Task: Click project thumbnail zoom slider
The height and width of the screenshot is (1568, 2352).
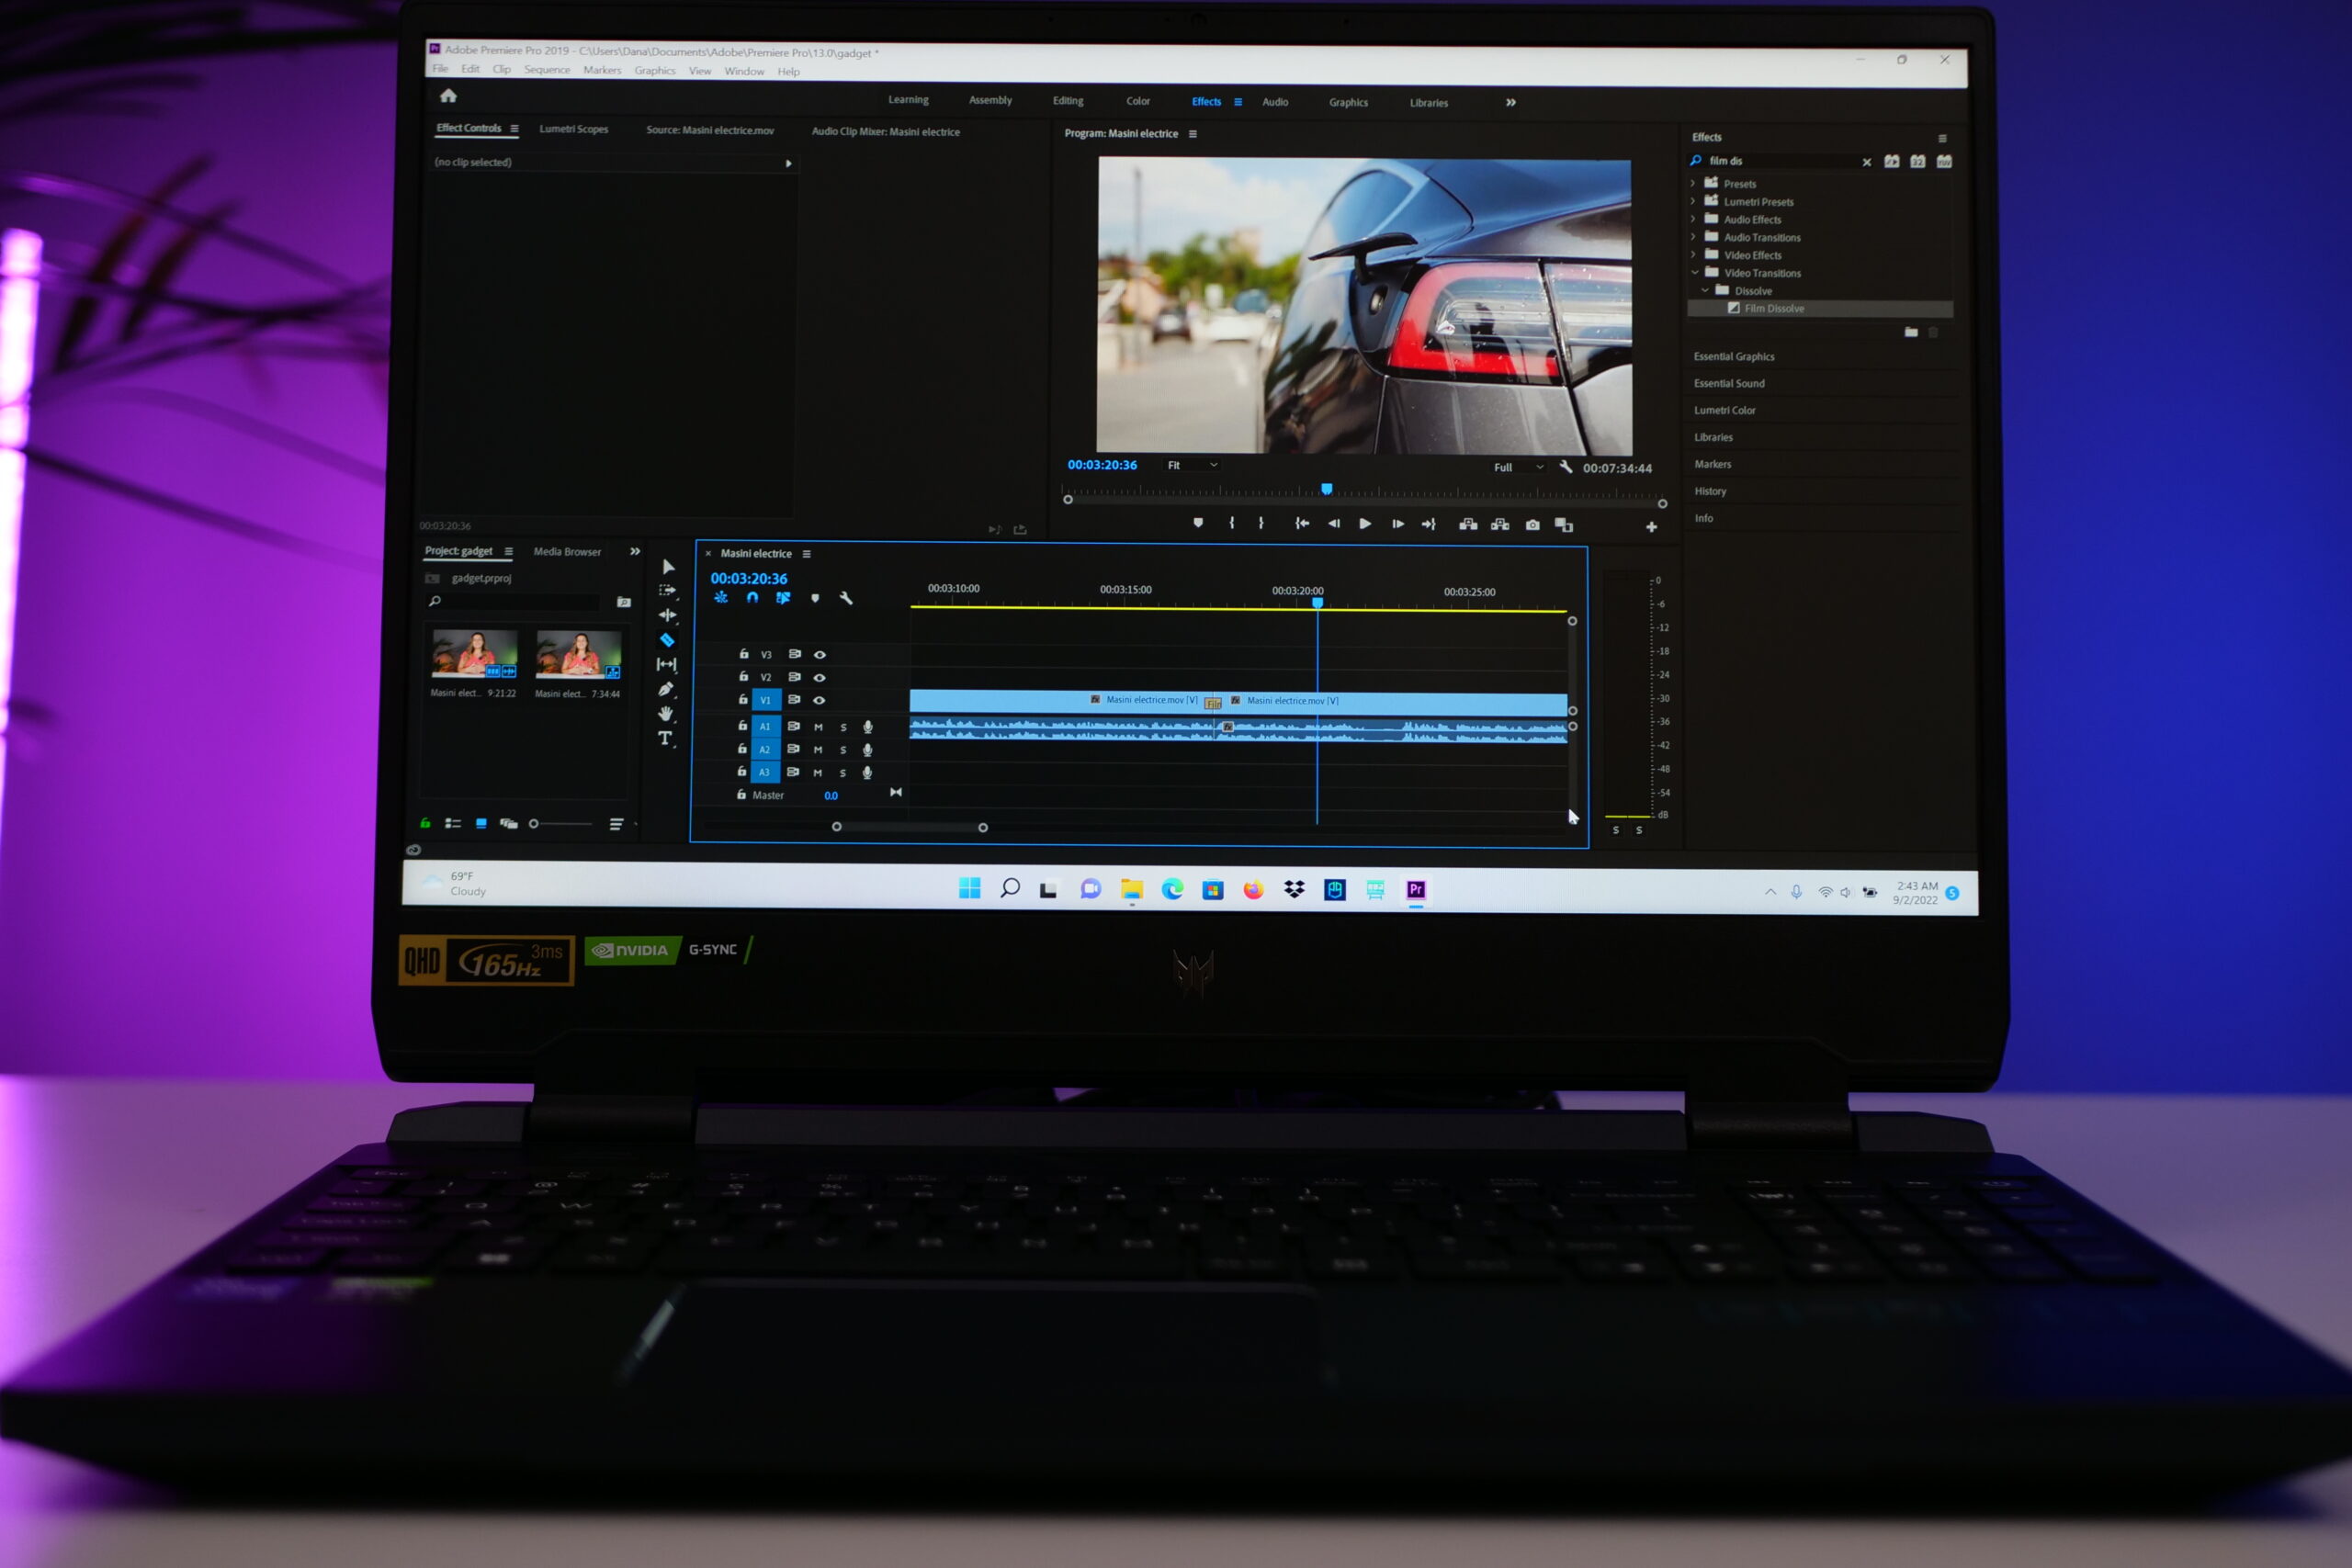Action: (x=535, y=824)
